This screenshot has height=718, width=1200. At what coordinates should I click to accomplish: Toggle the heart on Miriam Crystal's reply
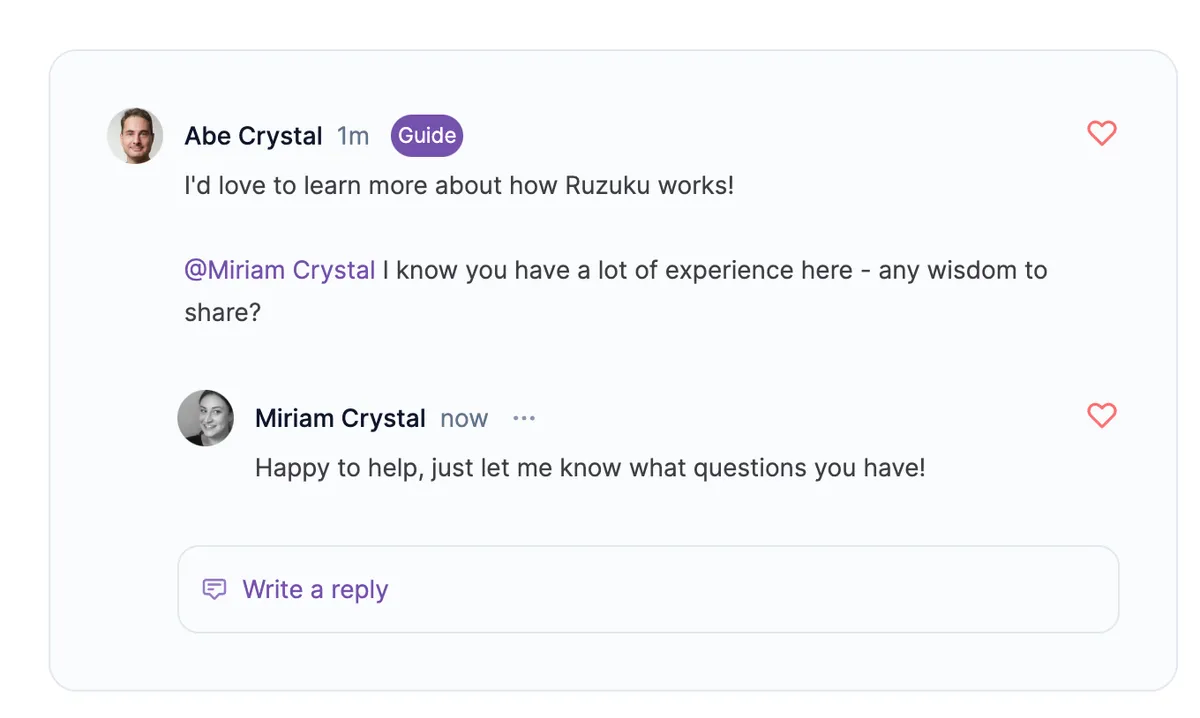(1101, 415)
